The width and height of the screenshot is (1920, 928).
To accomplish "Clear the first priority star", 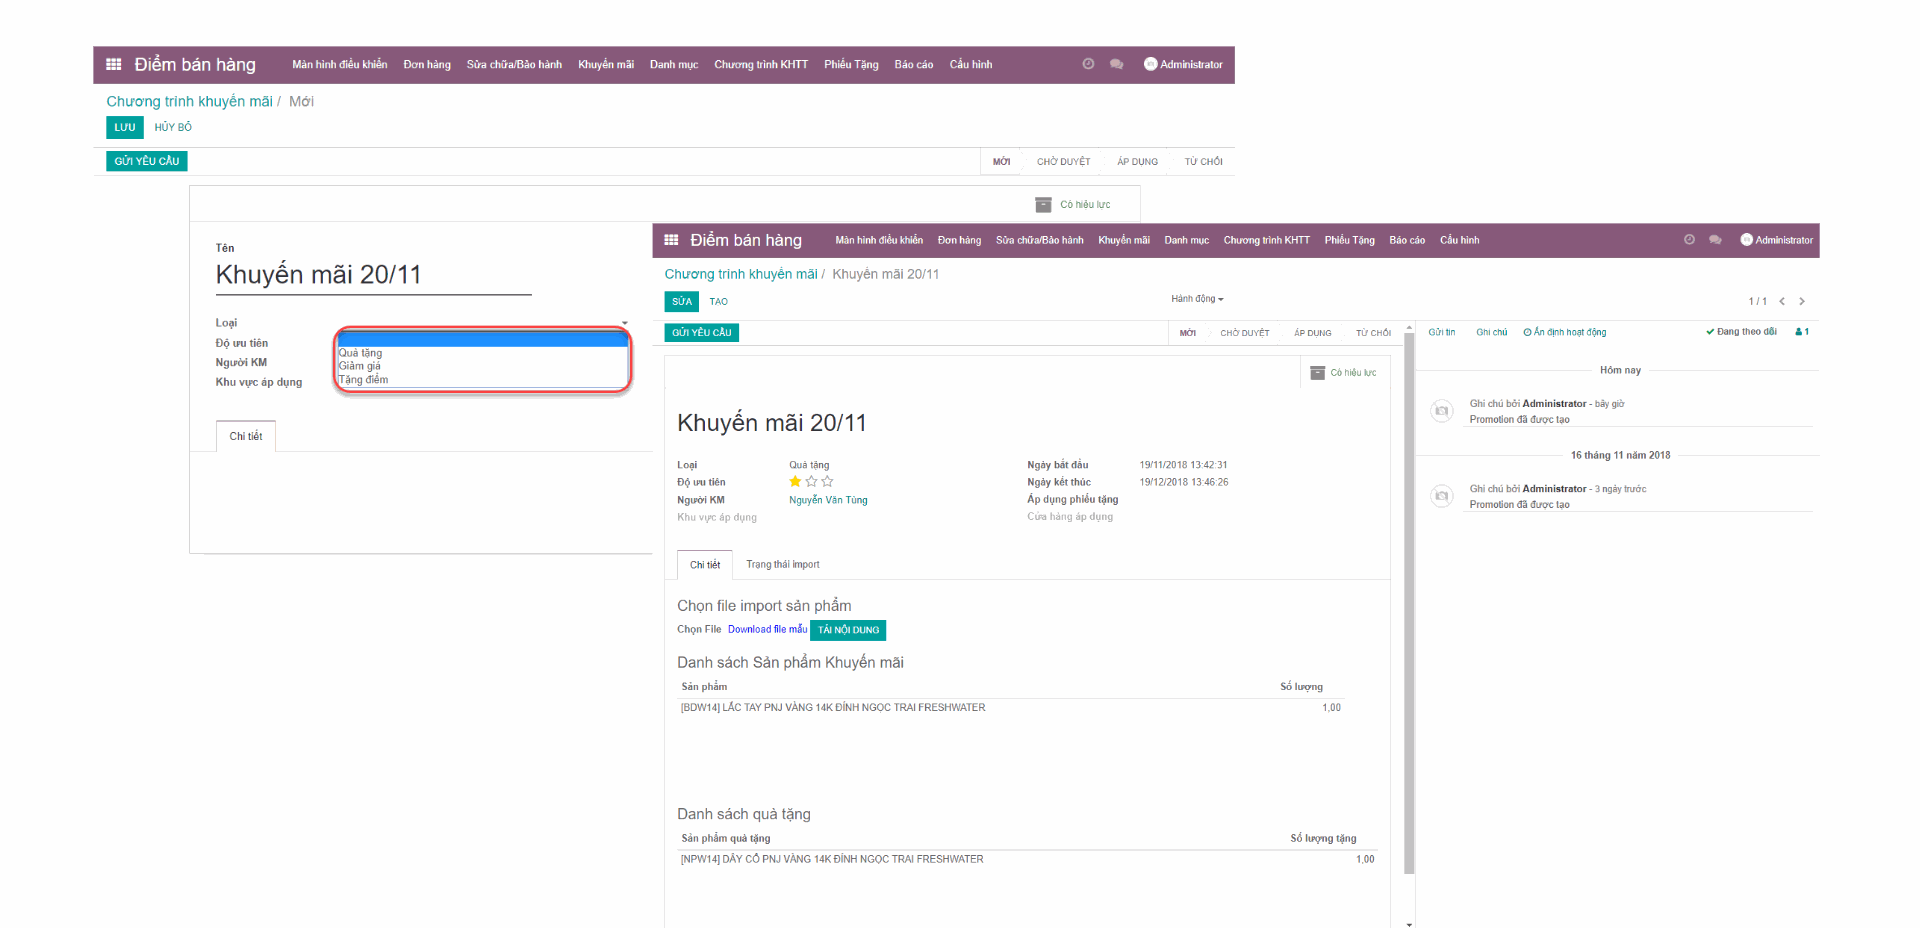I will (x=795, y=481).
